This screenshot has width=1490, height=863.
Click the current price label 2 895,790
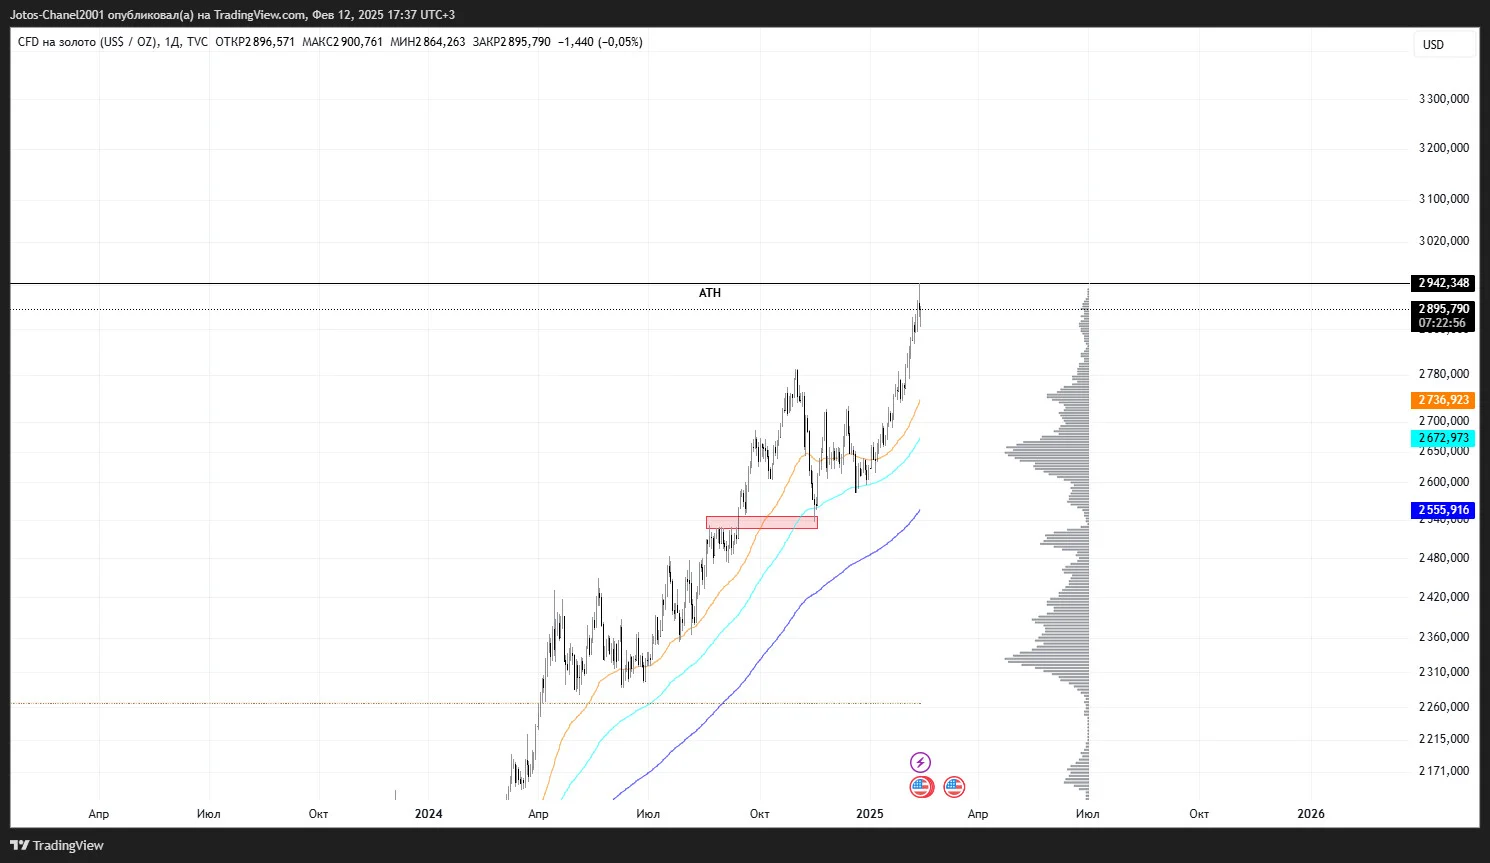click(x=1444, y=309)
